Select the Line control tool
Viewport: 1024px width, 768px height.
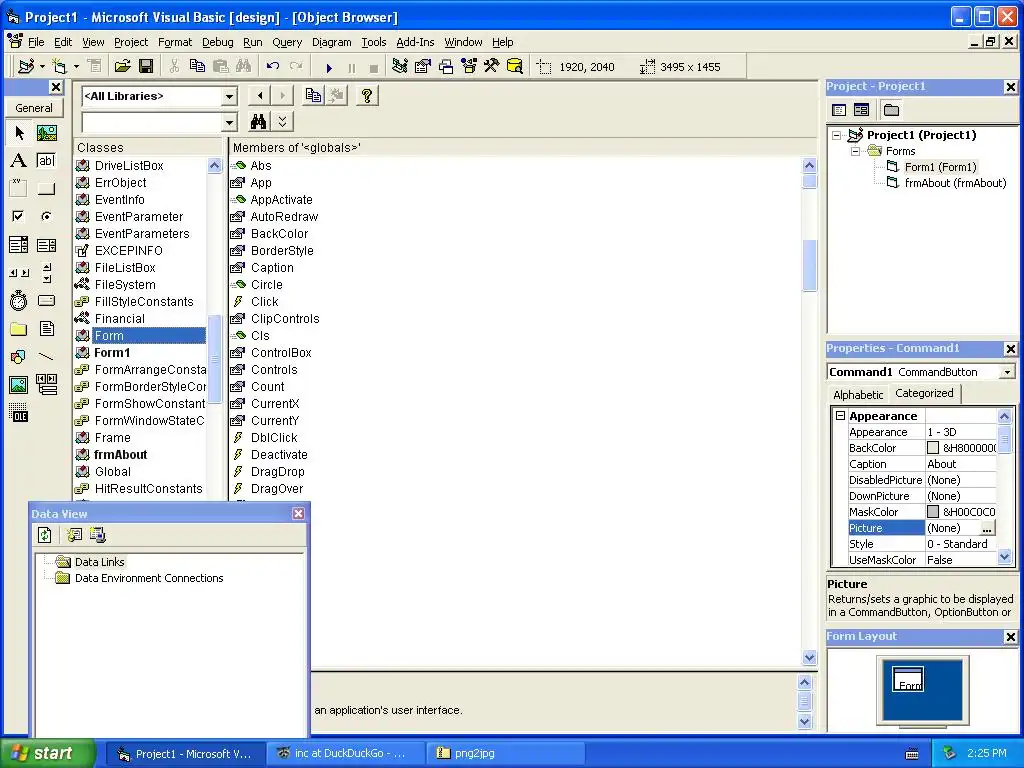46,357
